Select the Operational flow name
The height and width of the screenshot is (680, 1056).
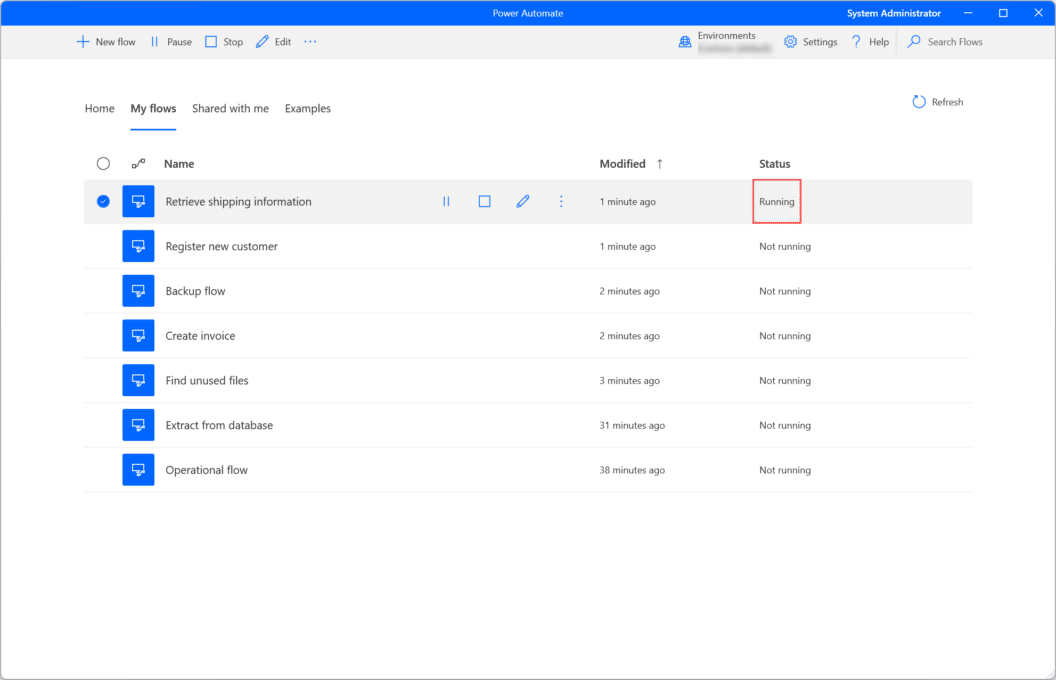[x=206, y=470]
